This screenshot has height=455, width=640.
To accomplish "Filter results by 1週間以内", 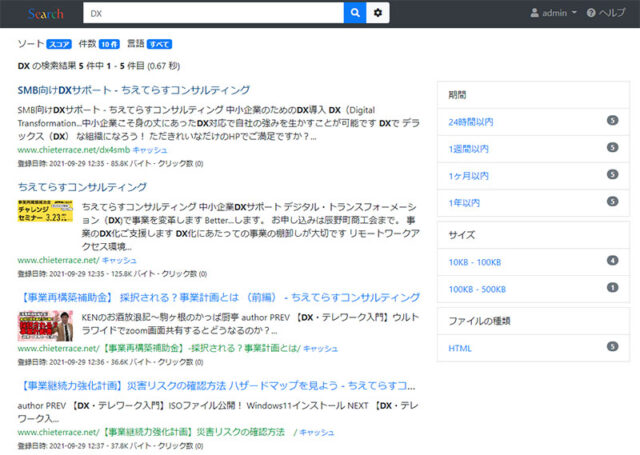I will click(x=469, y=148).
